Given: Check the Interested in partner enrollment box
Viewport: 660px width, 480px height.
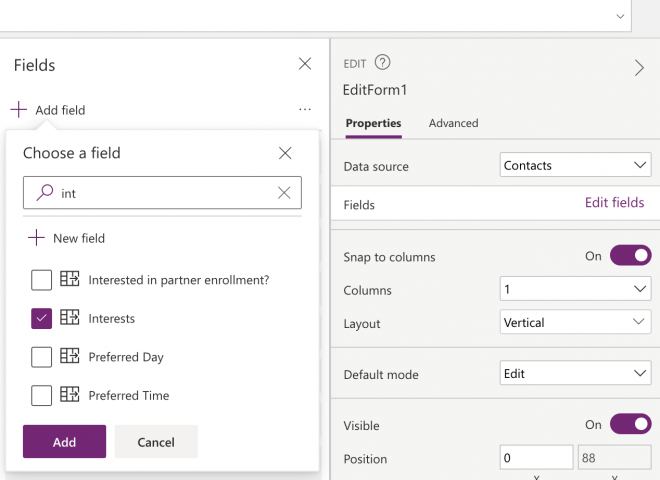Looking at the screenshot, I should coord(41,280).
